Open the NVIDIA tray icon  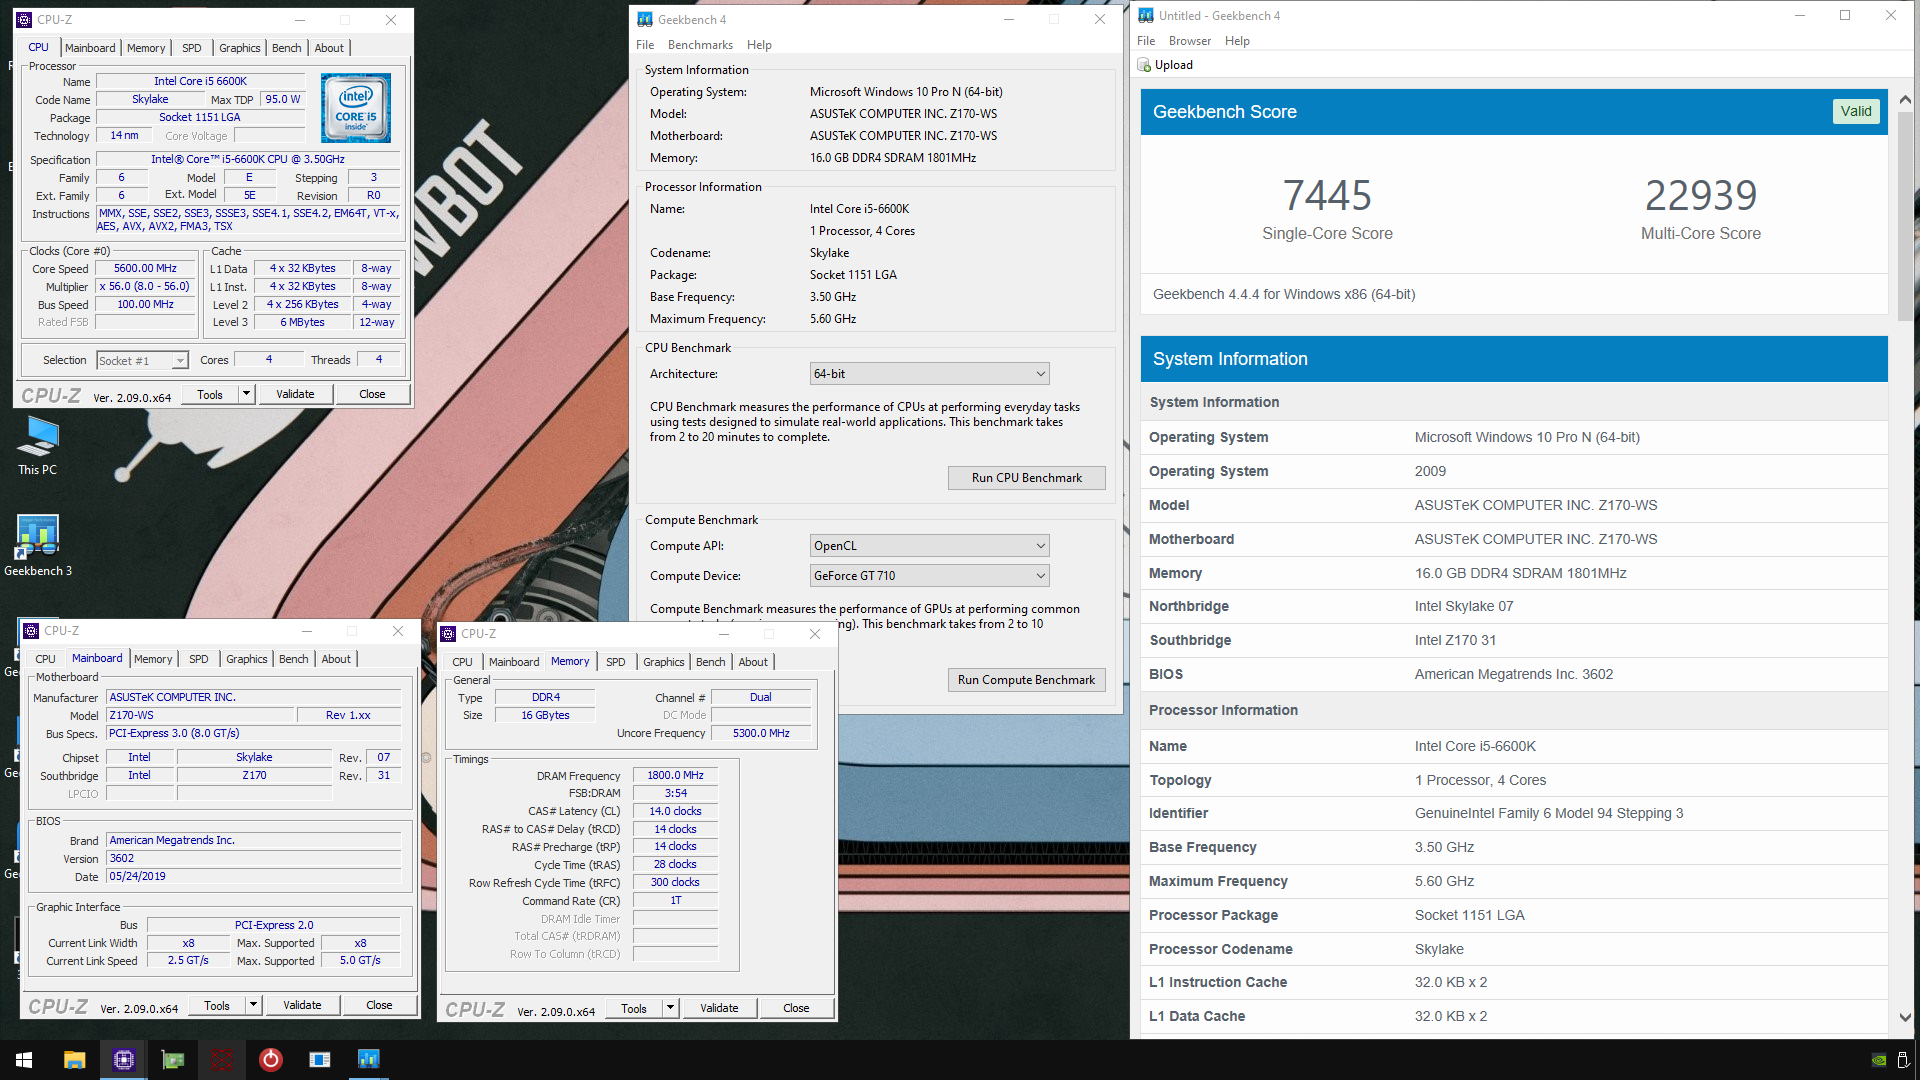[x=1879, y=1060]
